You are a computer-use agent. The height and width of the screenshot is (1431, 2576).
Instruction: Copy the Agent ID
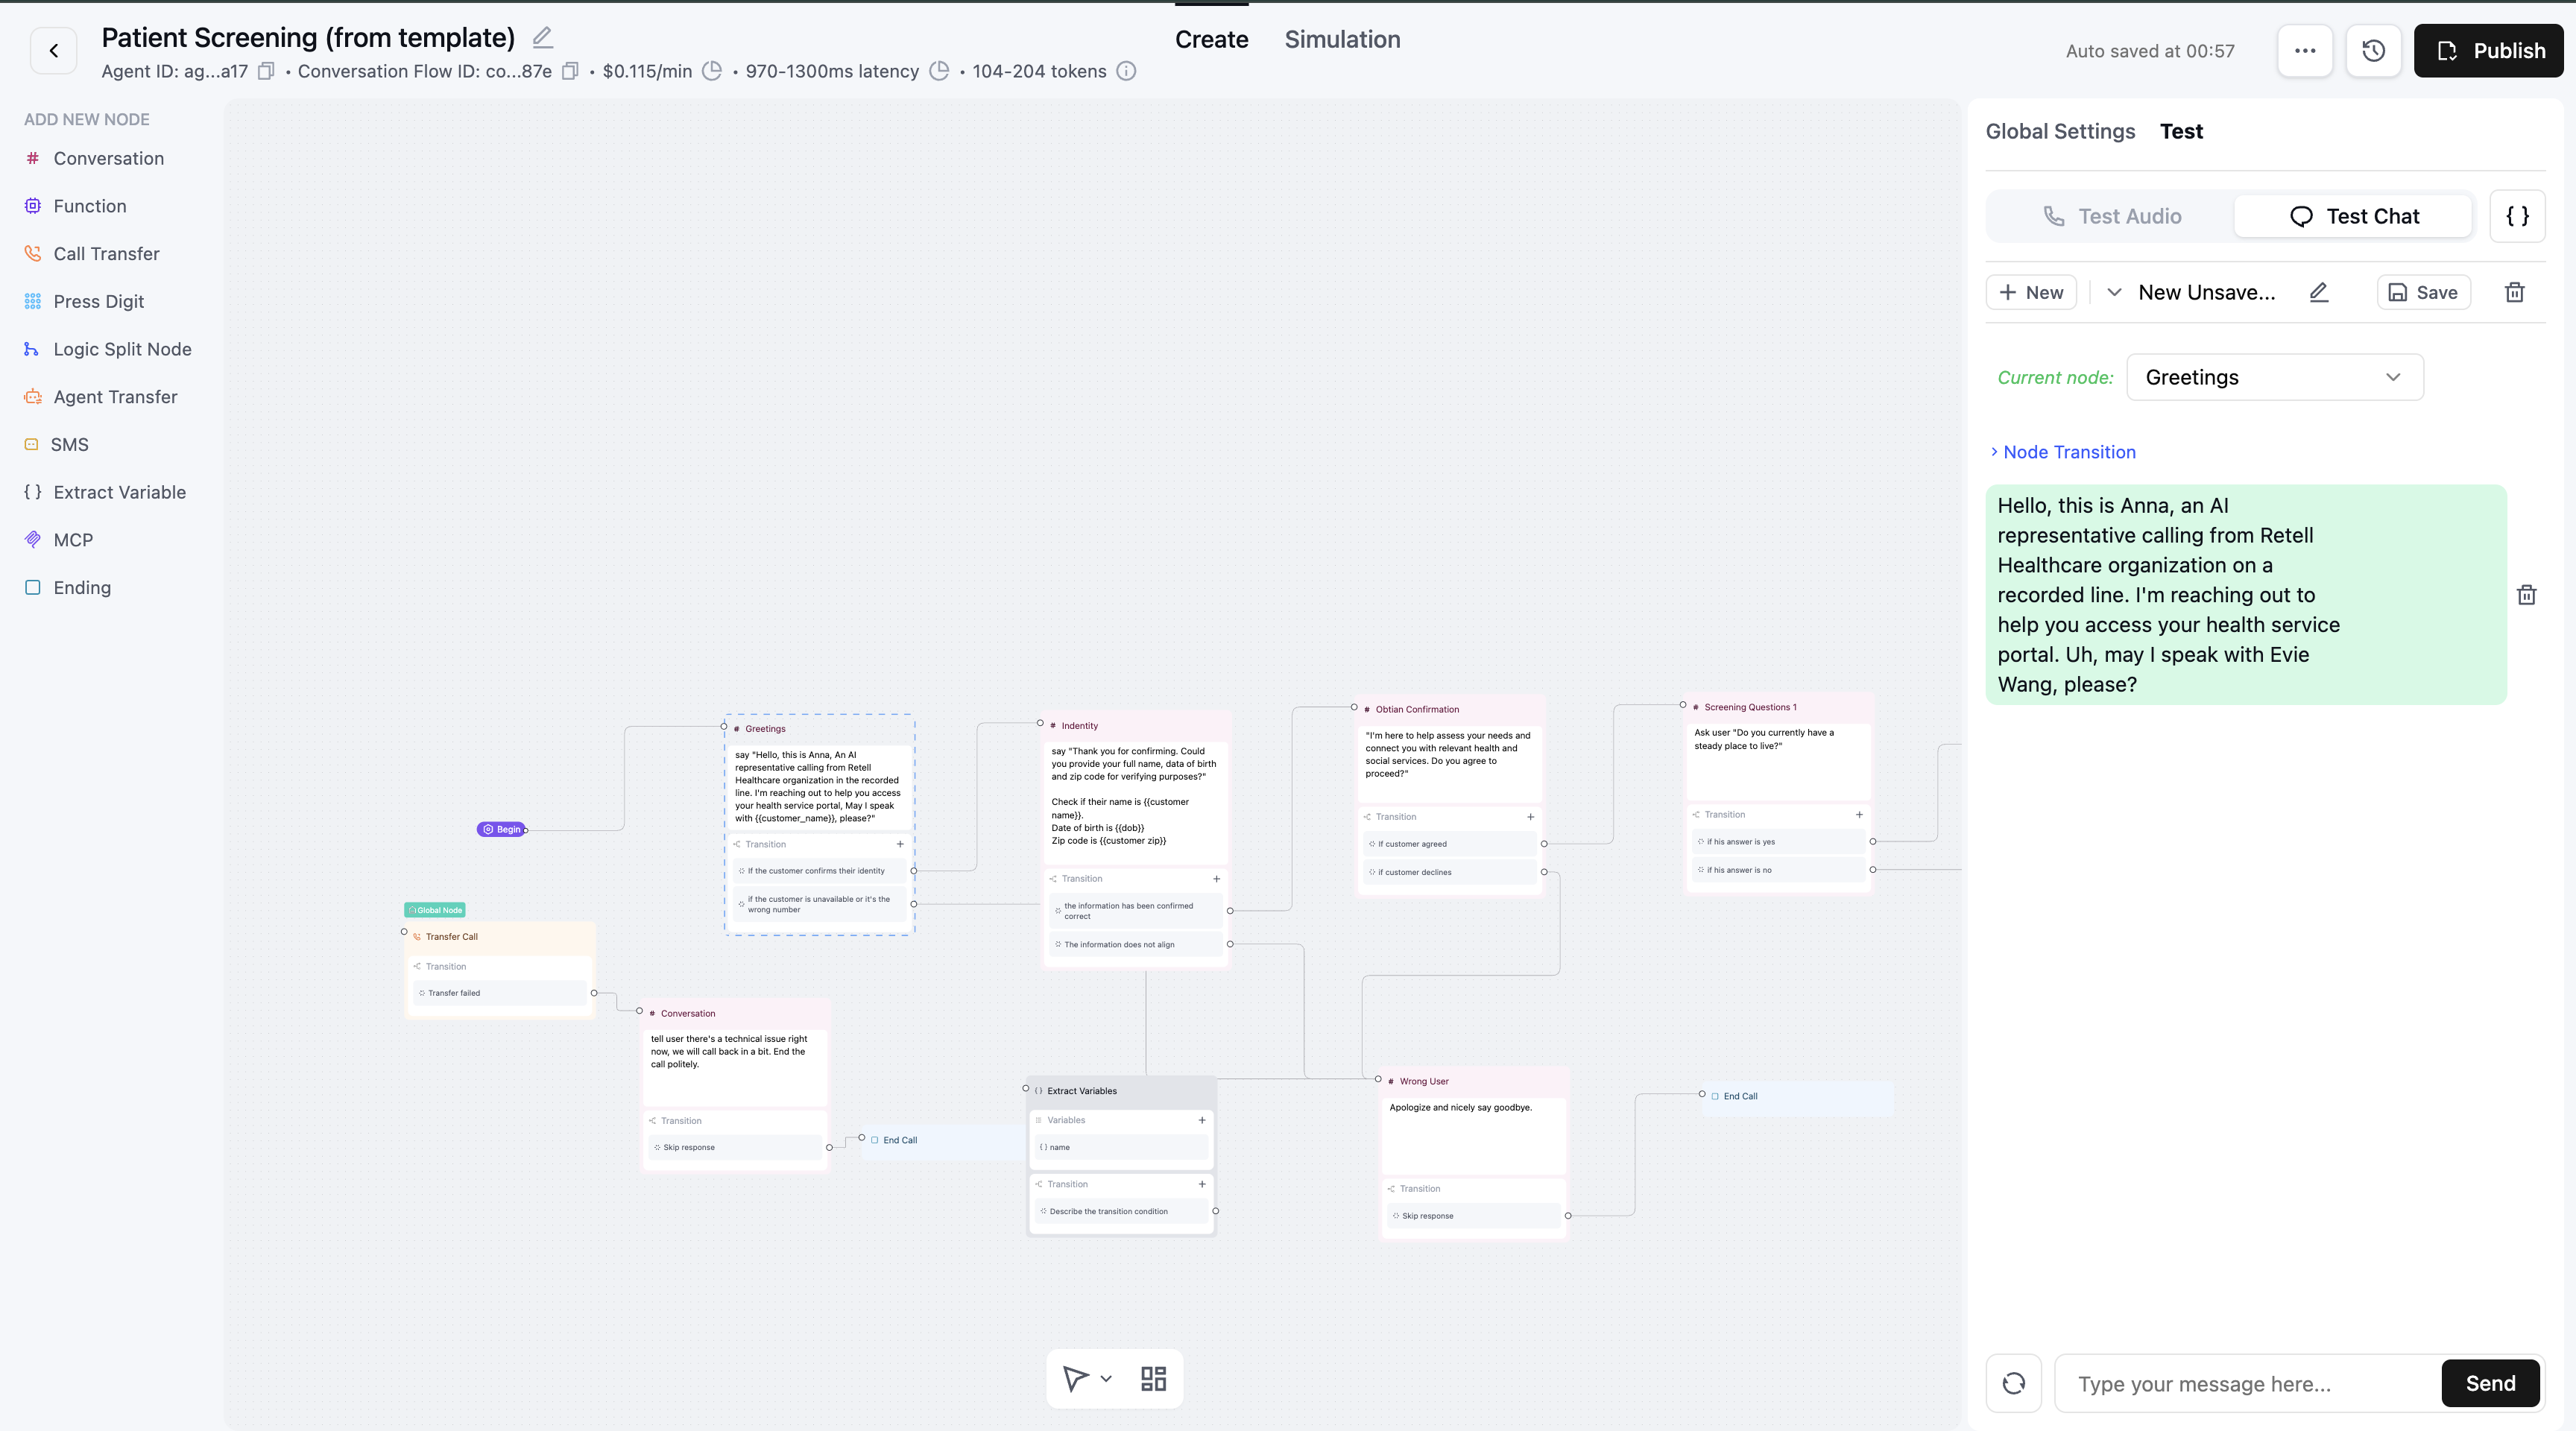pos(266,71)
